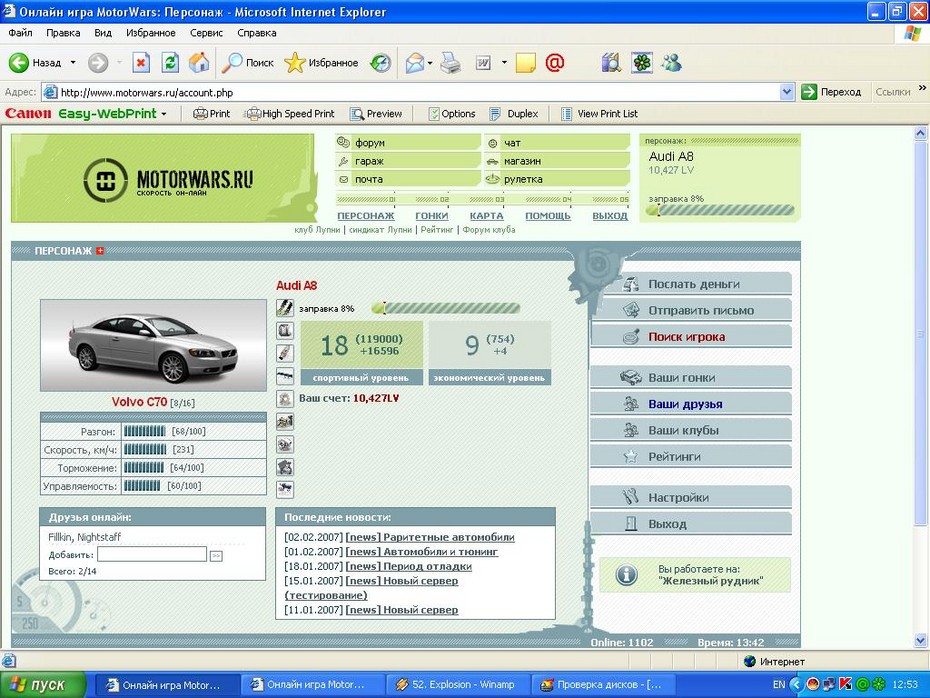Click High Speed Print in Canon toolbar

291,113
